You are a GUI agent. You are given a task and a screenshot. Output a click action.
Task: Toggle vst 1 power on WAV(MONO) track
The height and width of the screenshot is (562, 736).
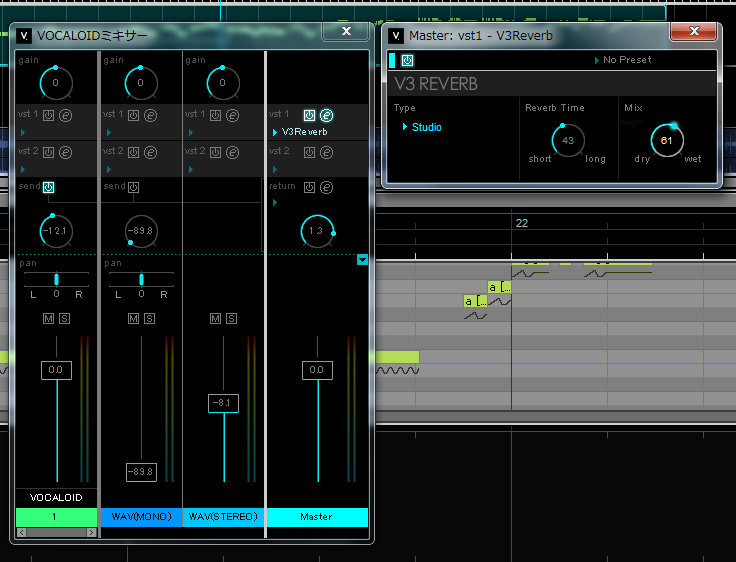[133, 115]
